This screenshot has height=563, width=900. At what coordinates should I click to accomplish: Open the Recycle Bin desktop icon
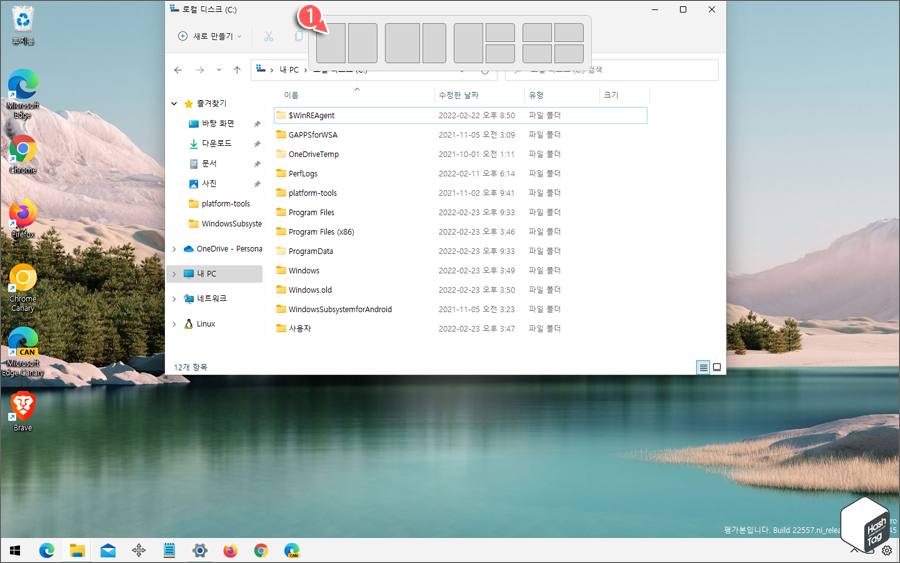point(23,25)
